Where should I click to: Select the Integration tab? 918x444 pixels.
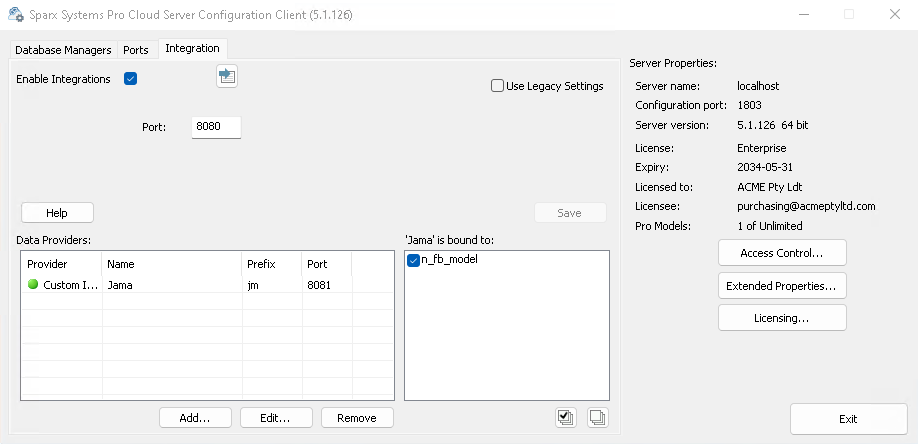[x=192, y=49]
